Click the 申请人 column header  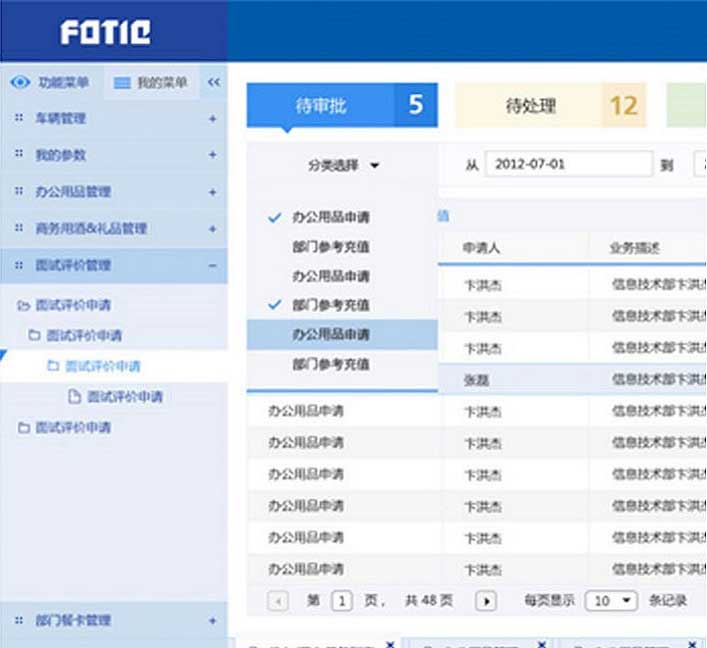482,248
